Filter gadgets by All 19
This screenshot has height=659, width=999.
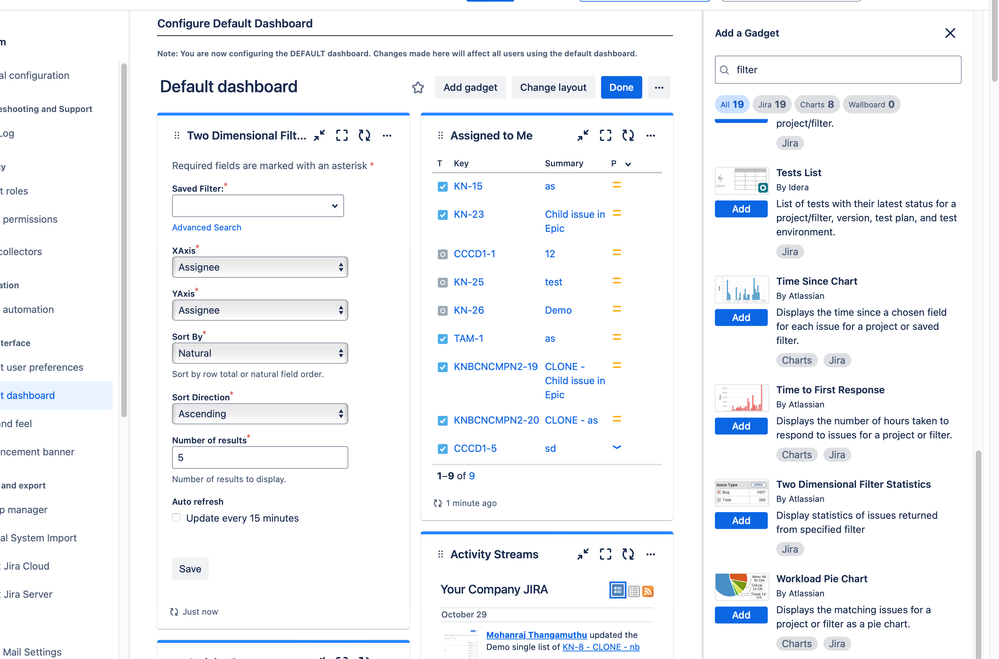(x=732, y=105)
